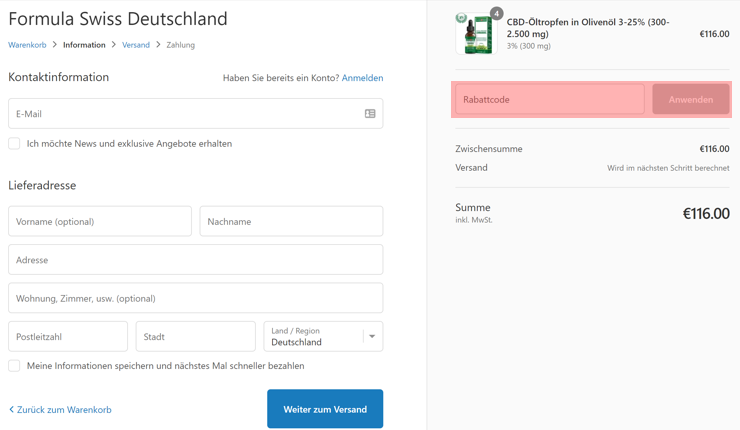Click the back chevron beside Zurück zum Warenkorb
This screenshot has height=430, width=740.
click(11, 410)
